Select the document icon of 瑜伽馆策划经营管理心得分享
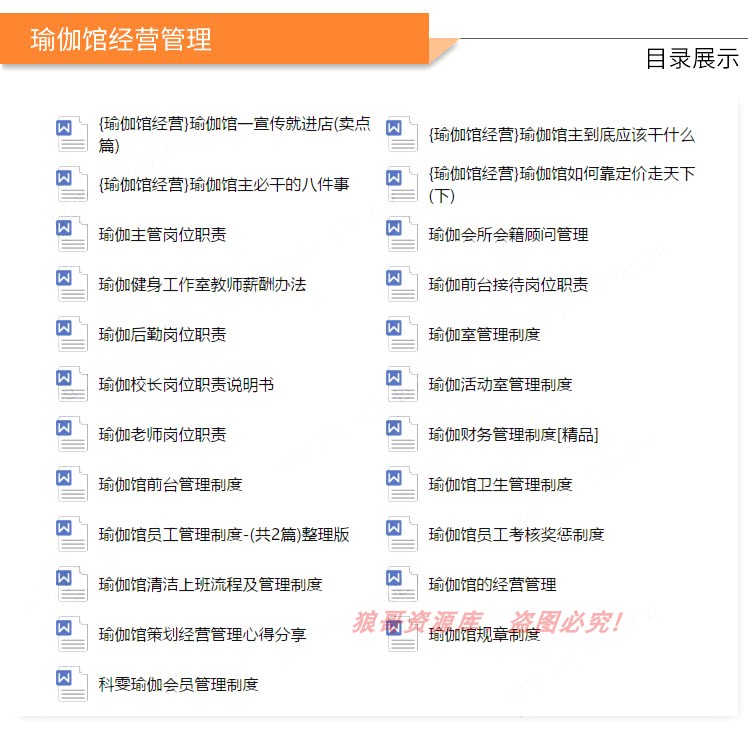Image resolution: width=748 pixels, height=729 pixels. [72, 635]
